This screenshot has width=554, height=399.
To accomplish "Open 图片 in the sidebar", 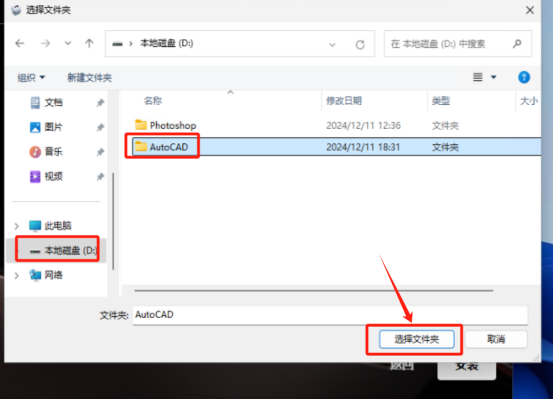I will 46,127.
